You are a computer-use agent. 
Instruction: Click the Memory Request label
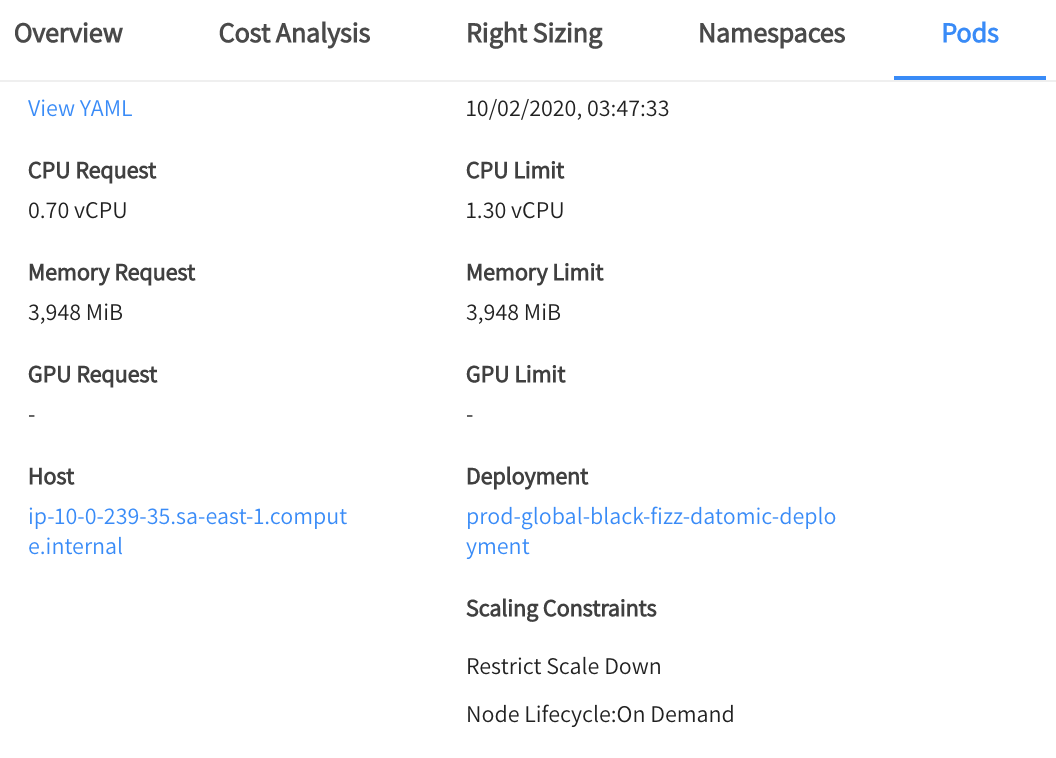[112, 273]
